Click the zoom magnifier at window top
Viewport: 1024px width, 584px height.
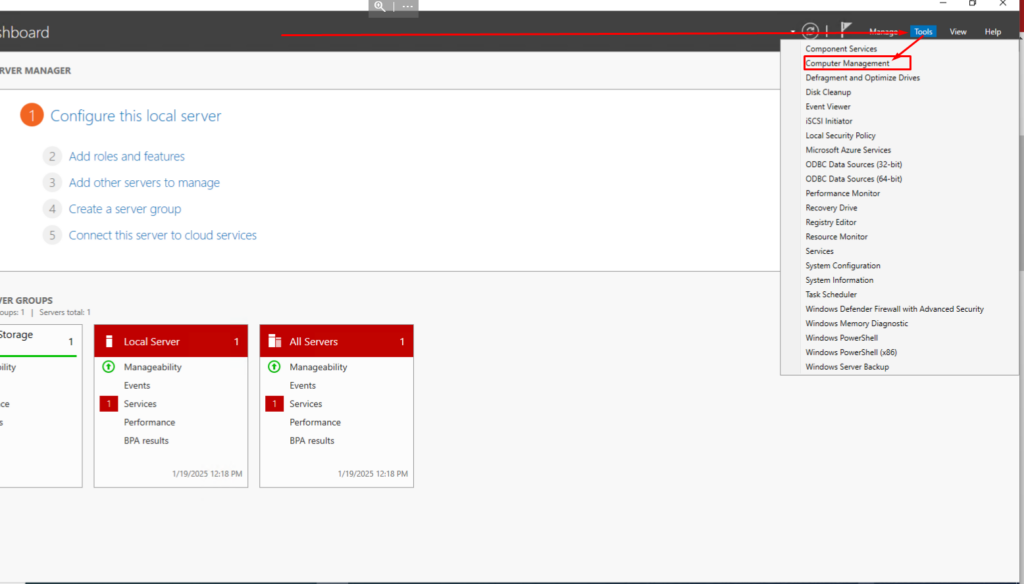coord(380,6)
